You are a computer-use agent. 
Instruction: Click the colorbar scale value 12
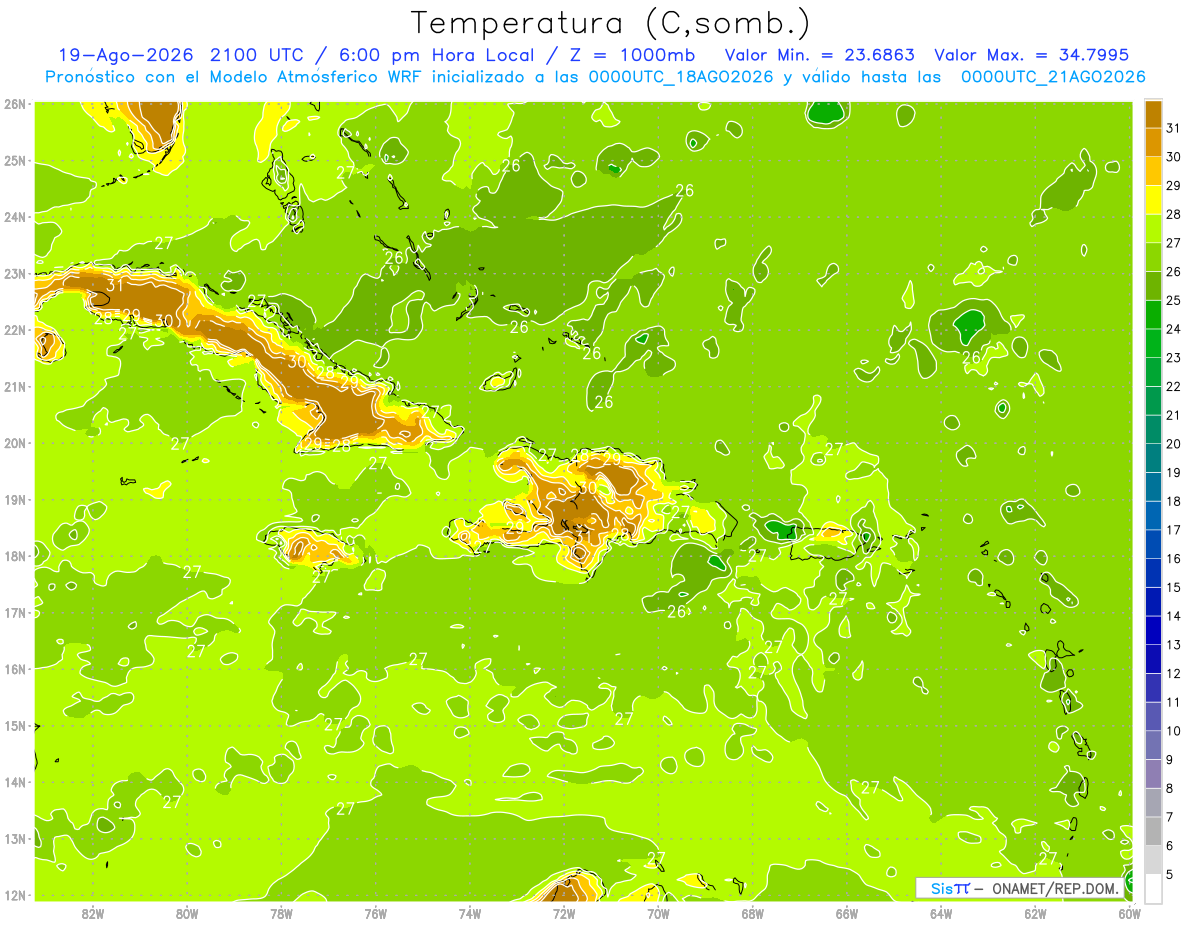(1174, 674)
